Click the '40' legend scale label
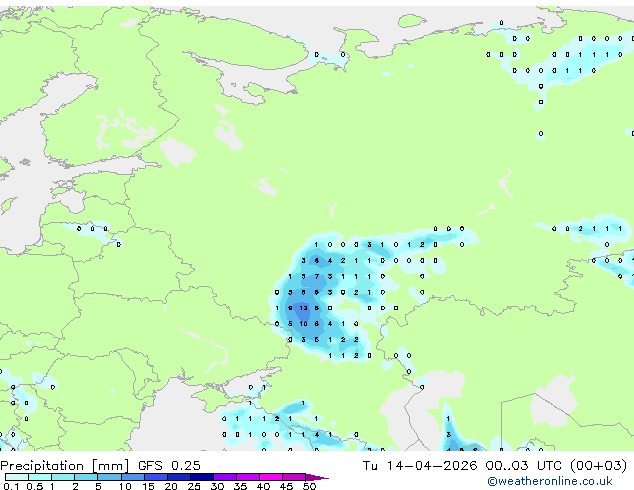 (x=263, y=486)
